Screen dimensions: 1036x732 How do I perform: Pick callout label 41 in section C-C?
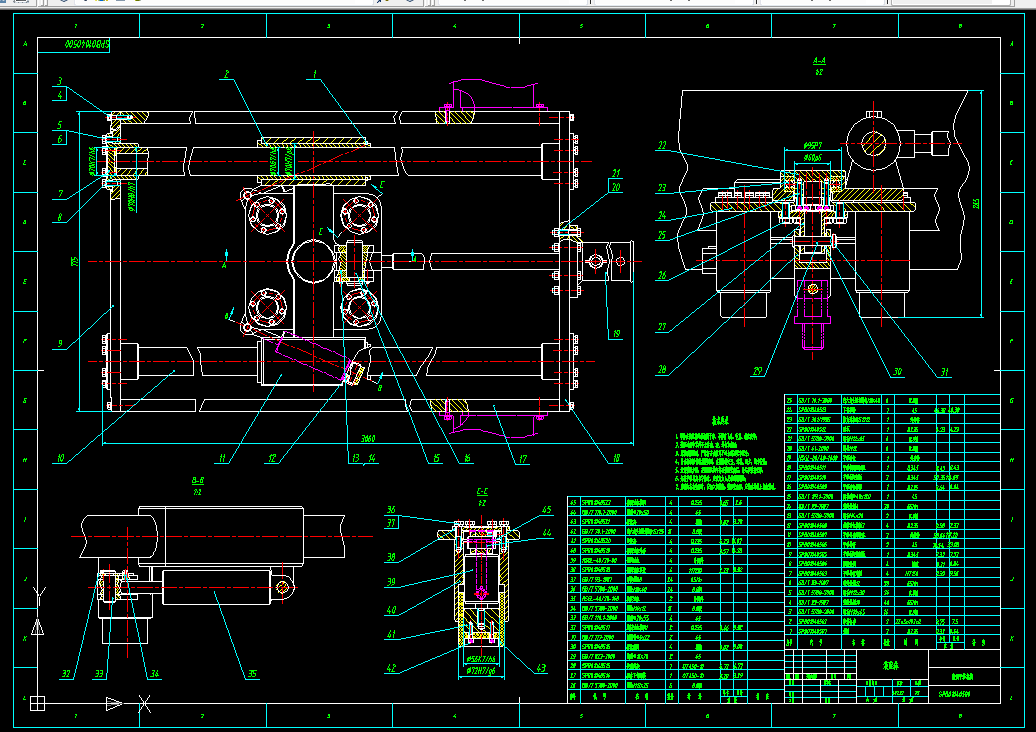click(391, 635)
